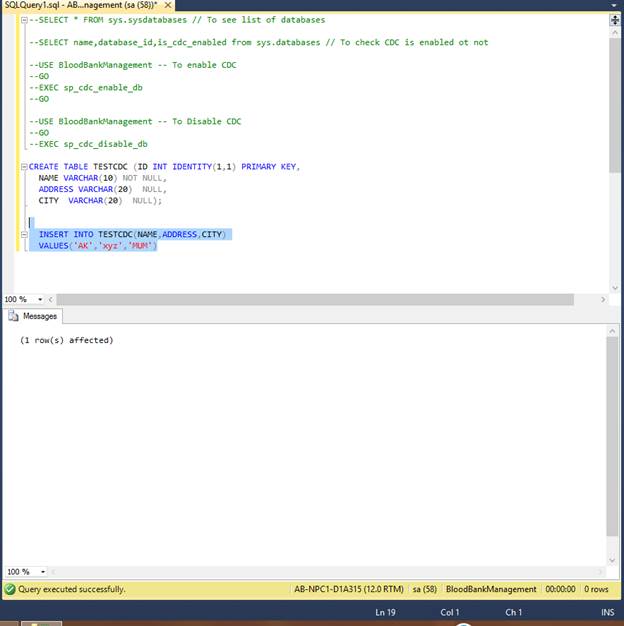This screenshot has width=624, height=626.
Task: Click the login 'sa (58)' status entry
Action: pos(424,589)
